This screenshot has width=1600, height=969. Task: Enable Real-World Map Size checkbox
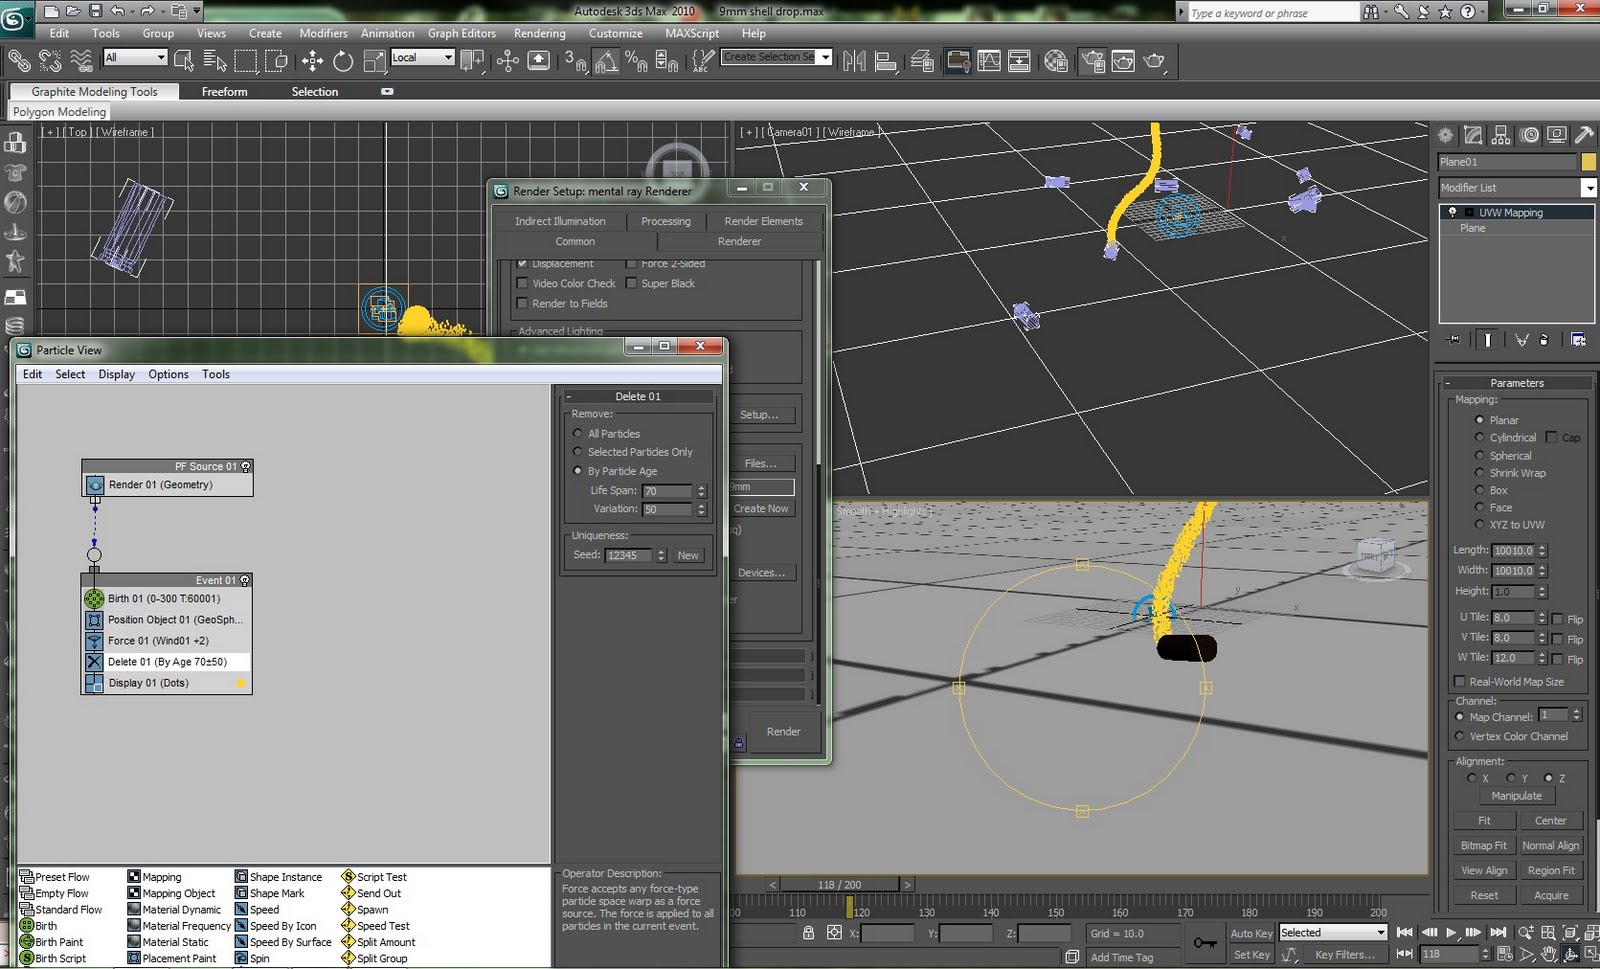click(x=1460, y=682)
